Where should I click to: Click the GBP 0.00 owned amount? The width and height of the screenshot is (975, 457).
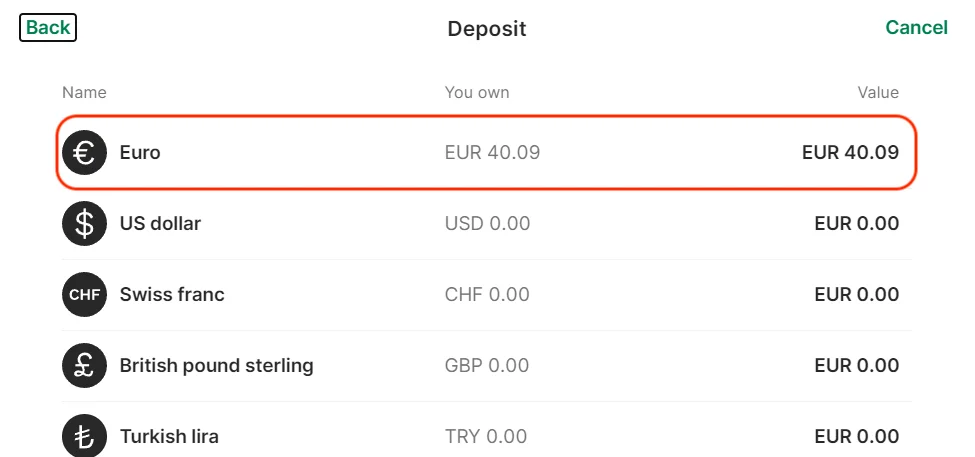[x=486, y=366]
